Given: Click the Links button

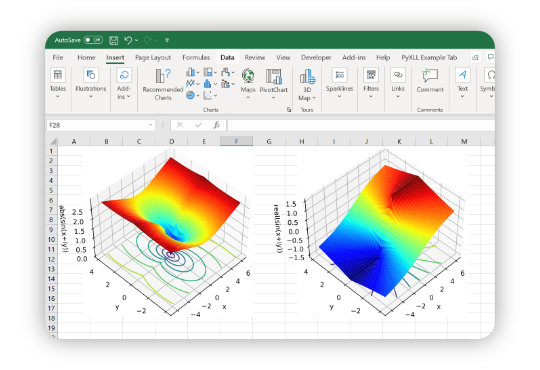Looking at the screenshot, I should click(x=398, y=84).
